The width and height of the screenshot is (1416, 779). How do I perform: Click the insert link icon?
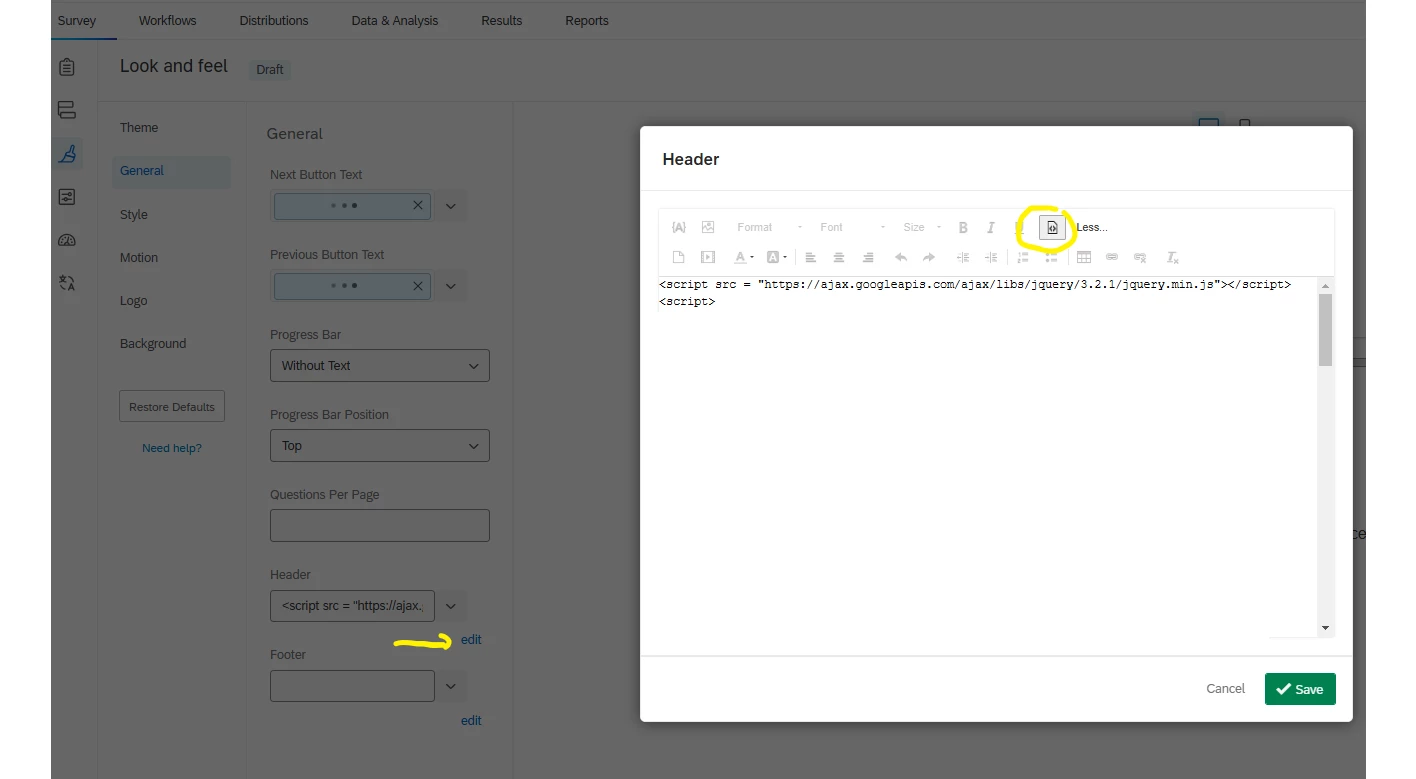[1112, 257]
